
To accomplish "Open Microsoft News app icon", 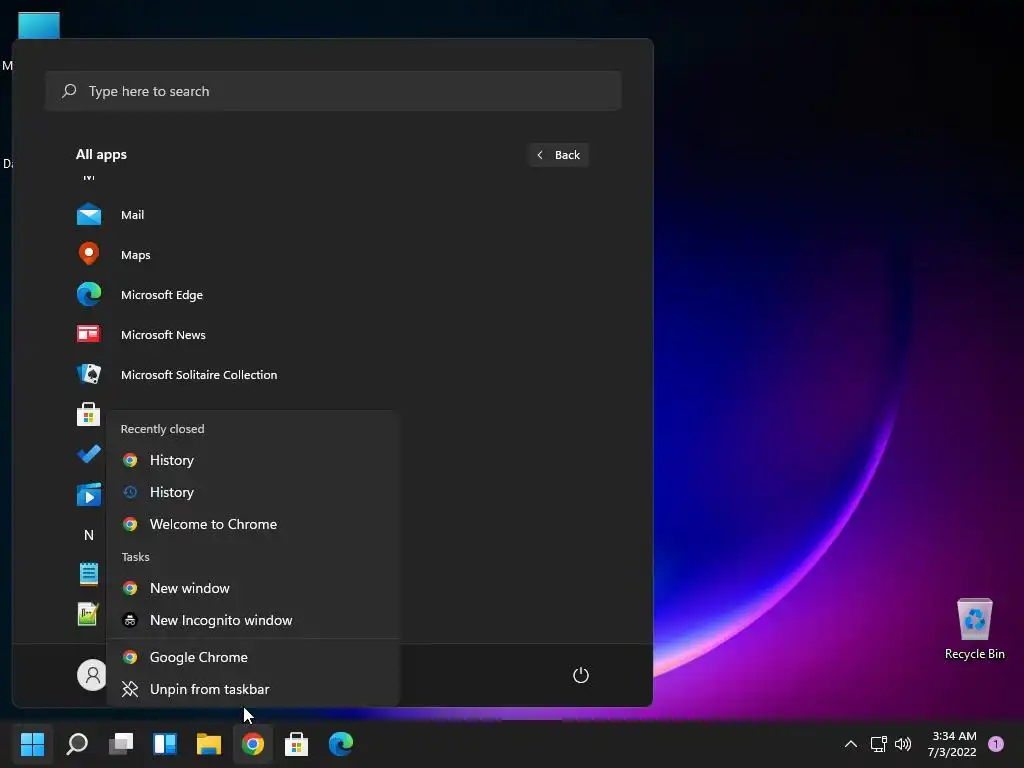I will pyautogui.click(x=89, y=334).
